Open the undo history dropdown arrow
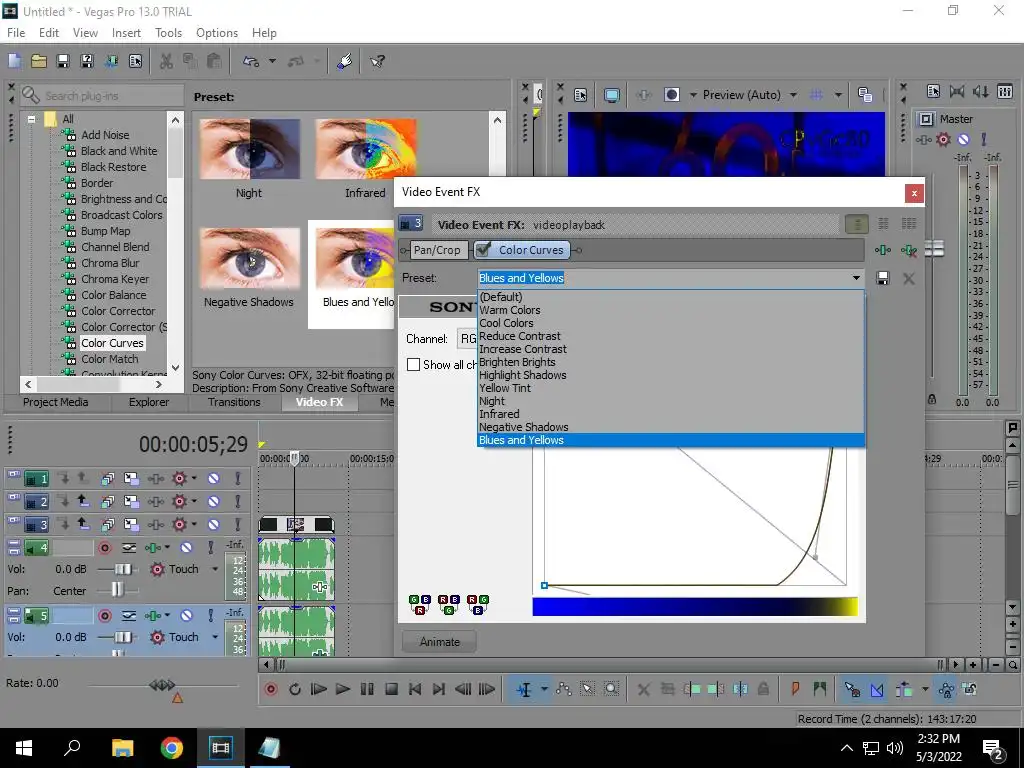The width and height of the screenshot is (1024, 768). (x=272, y=61)
